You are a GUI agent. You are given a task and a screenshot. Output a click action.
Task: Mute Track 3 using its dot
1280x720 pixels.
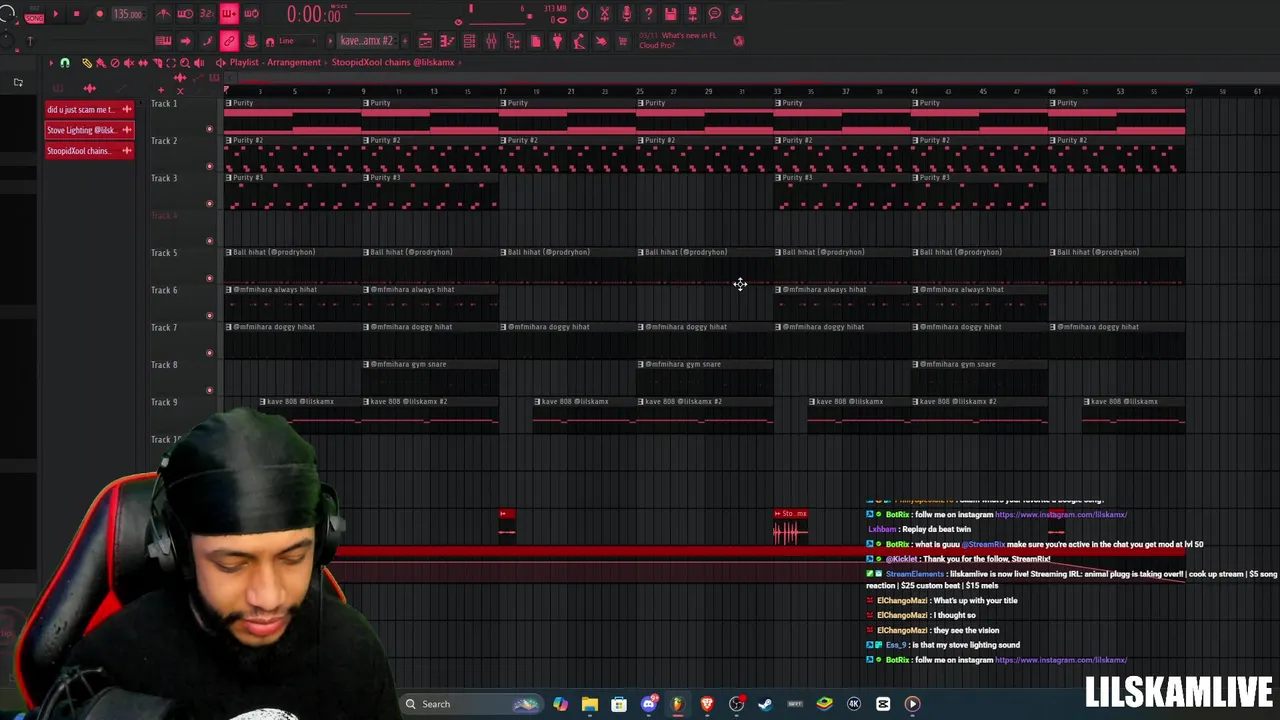point(209,204)
